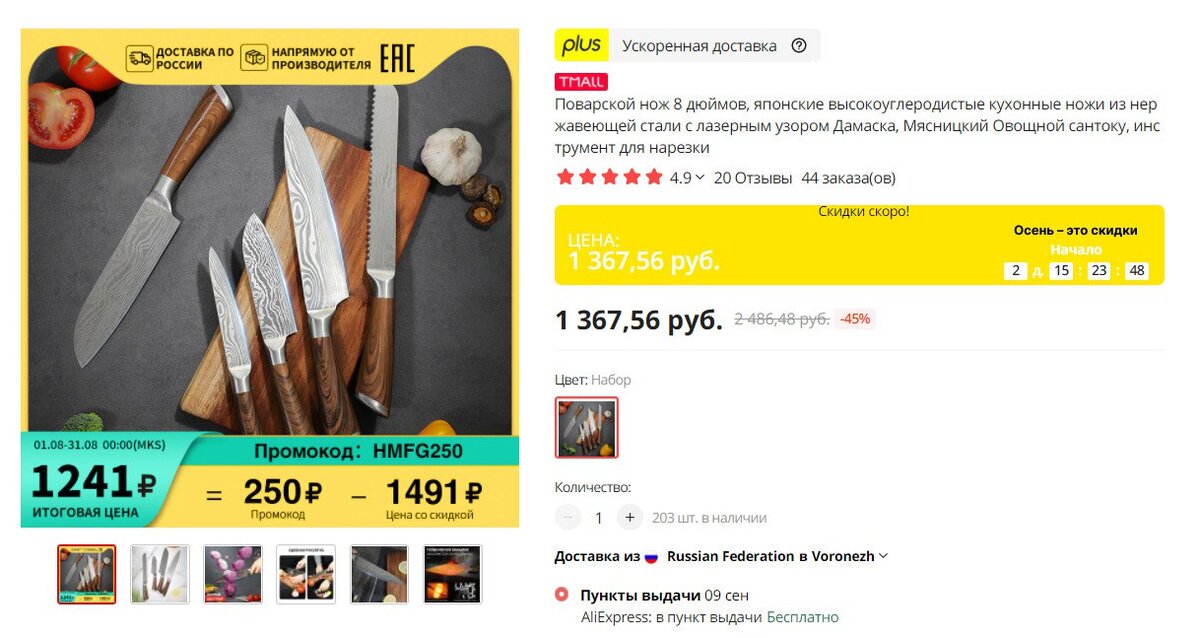View the fourth thumbnail showing knife handling
The height and width of the screenshot is (638, 1200).
[x=306, y=574]
